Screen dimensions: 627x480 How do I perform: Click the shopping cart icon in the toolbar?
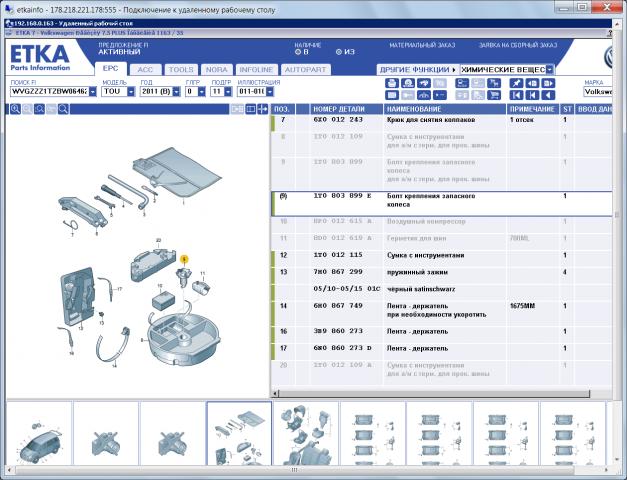point(494,95)
